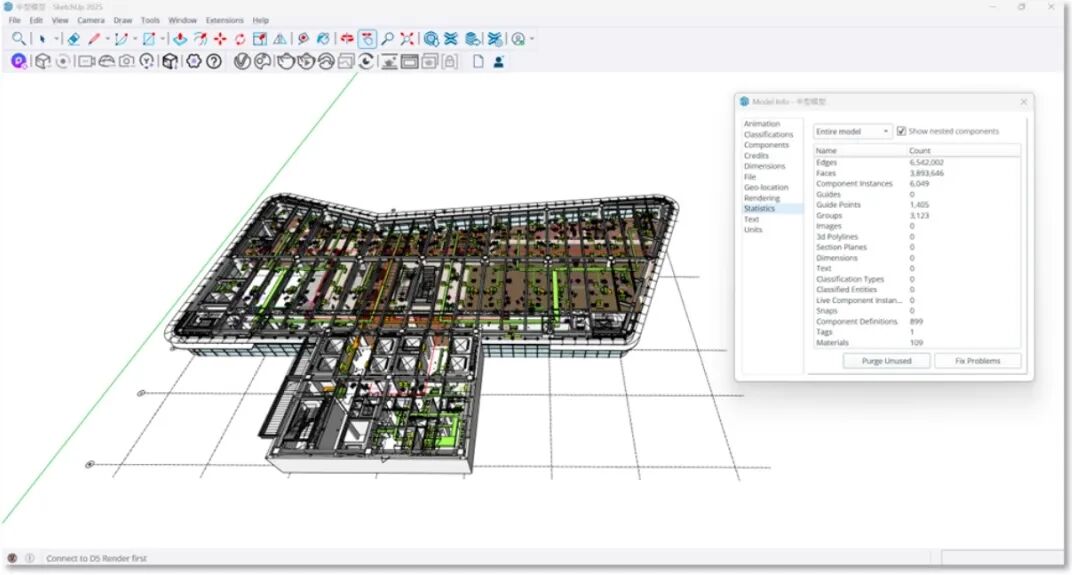Viewport: 1072px width, 575px height.
Task: Click the Search magnifier icon in toolbar
Action: click(19, 39)
